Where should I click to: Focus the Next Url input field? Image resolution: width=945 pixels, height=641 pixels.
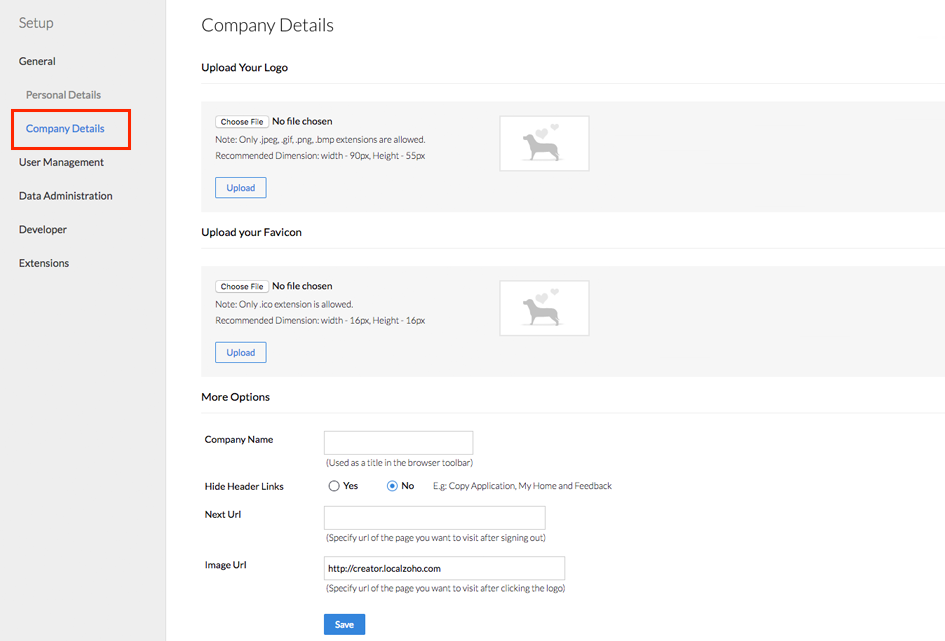435,517
